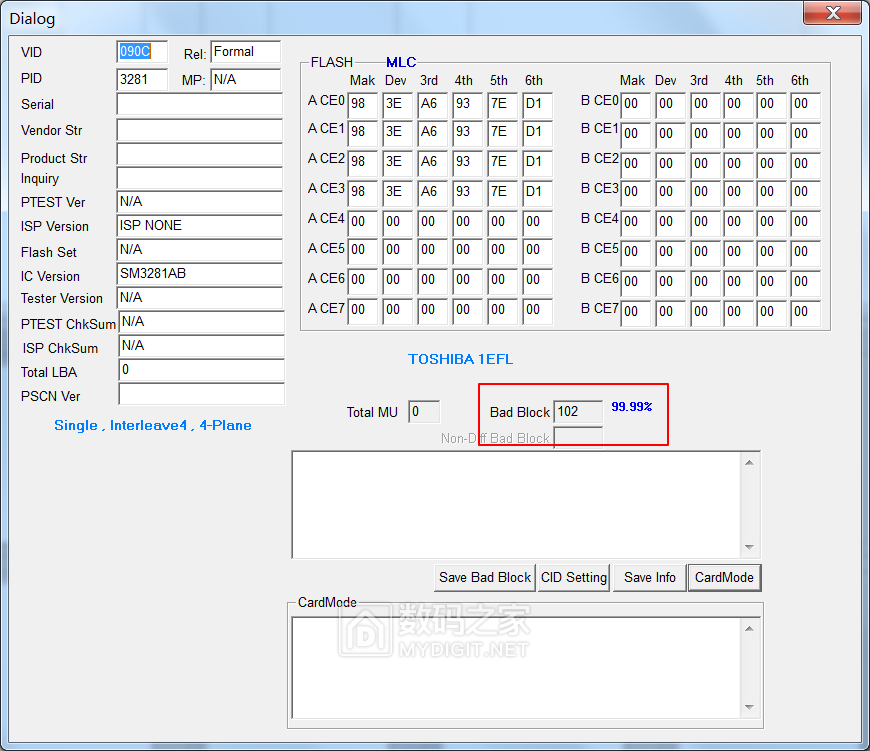Open the CID Setting button
Viewport: 870px width, 751px height.
click(574, 577)
